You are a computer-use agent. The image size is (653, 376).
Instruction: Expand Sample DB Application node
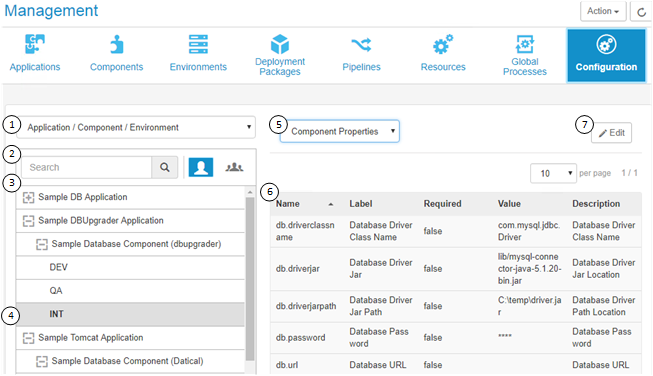coord(28,197)
